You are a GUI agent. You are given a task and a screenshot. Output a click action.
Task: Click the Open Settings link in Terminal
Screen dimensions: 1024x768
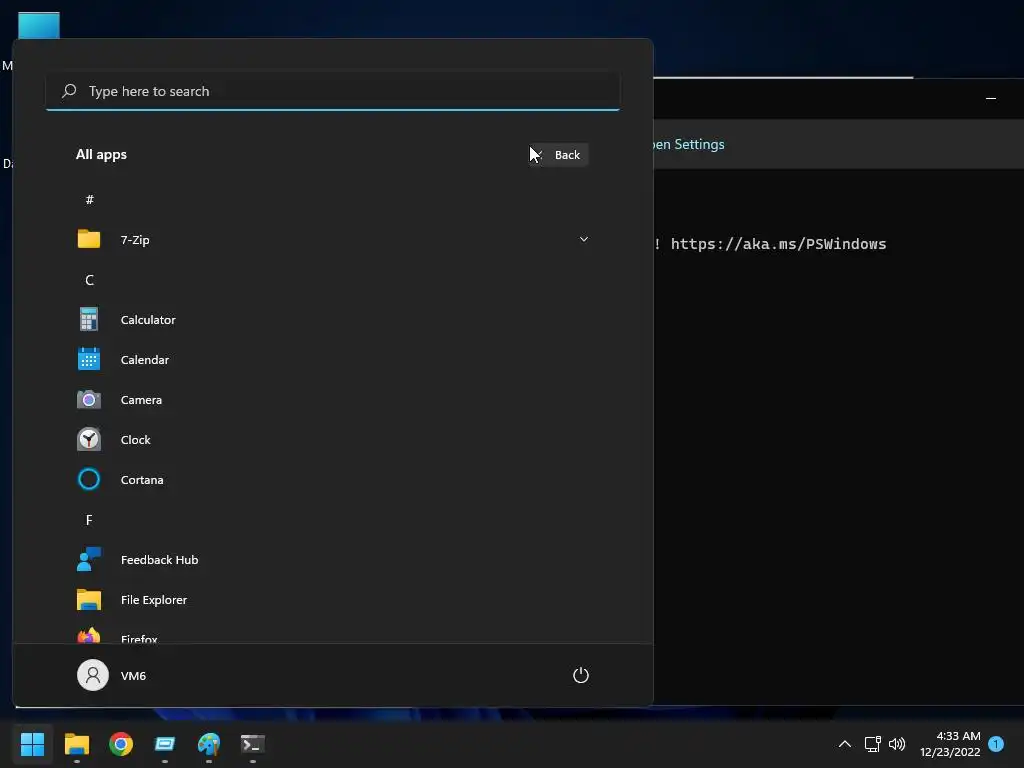coord(689,144)
